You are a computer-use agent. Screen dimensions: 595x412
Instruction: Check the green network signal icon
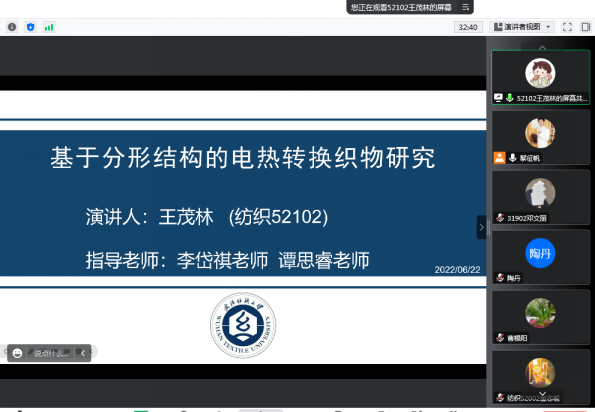point(49,27)
